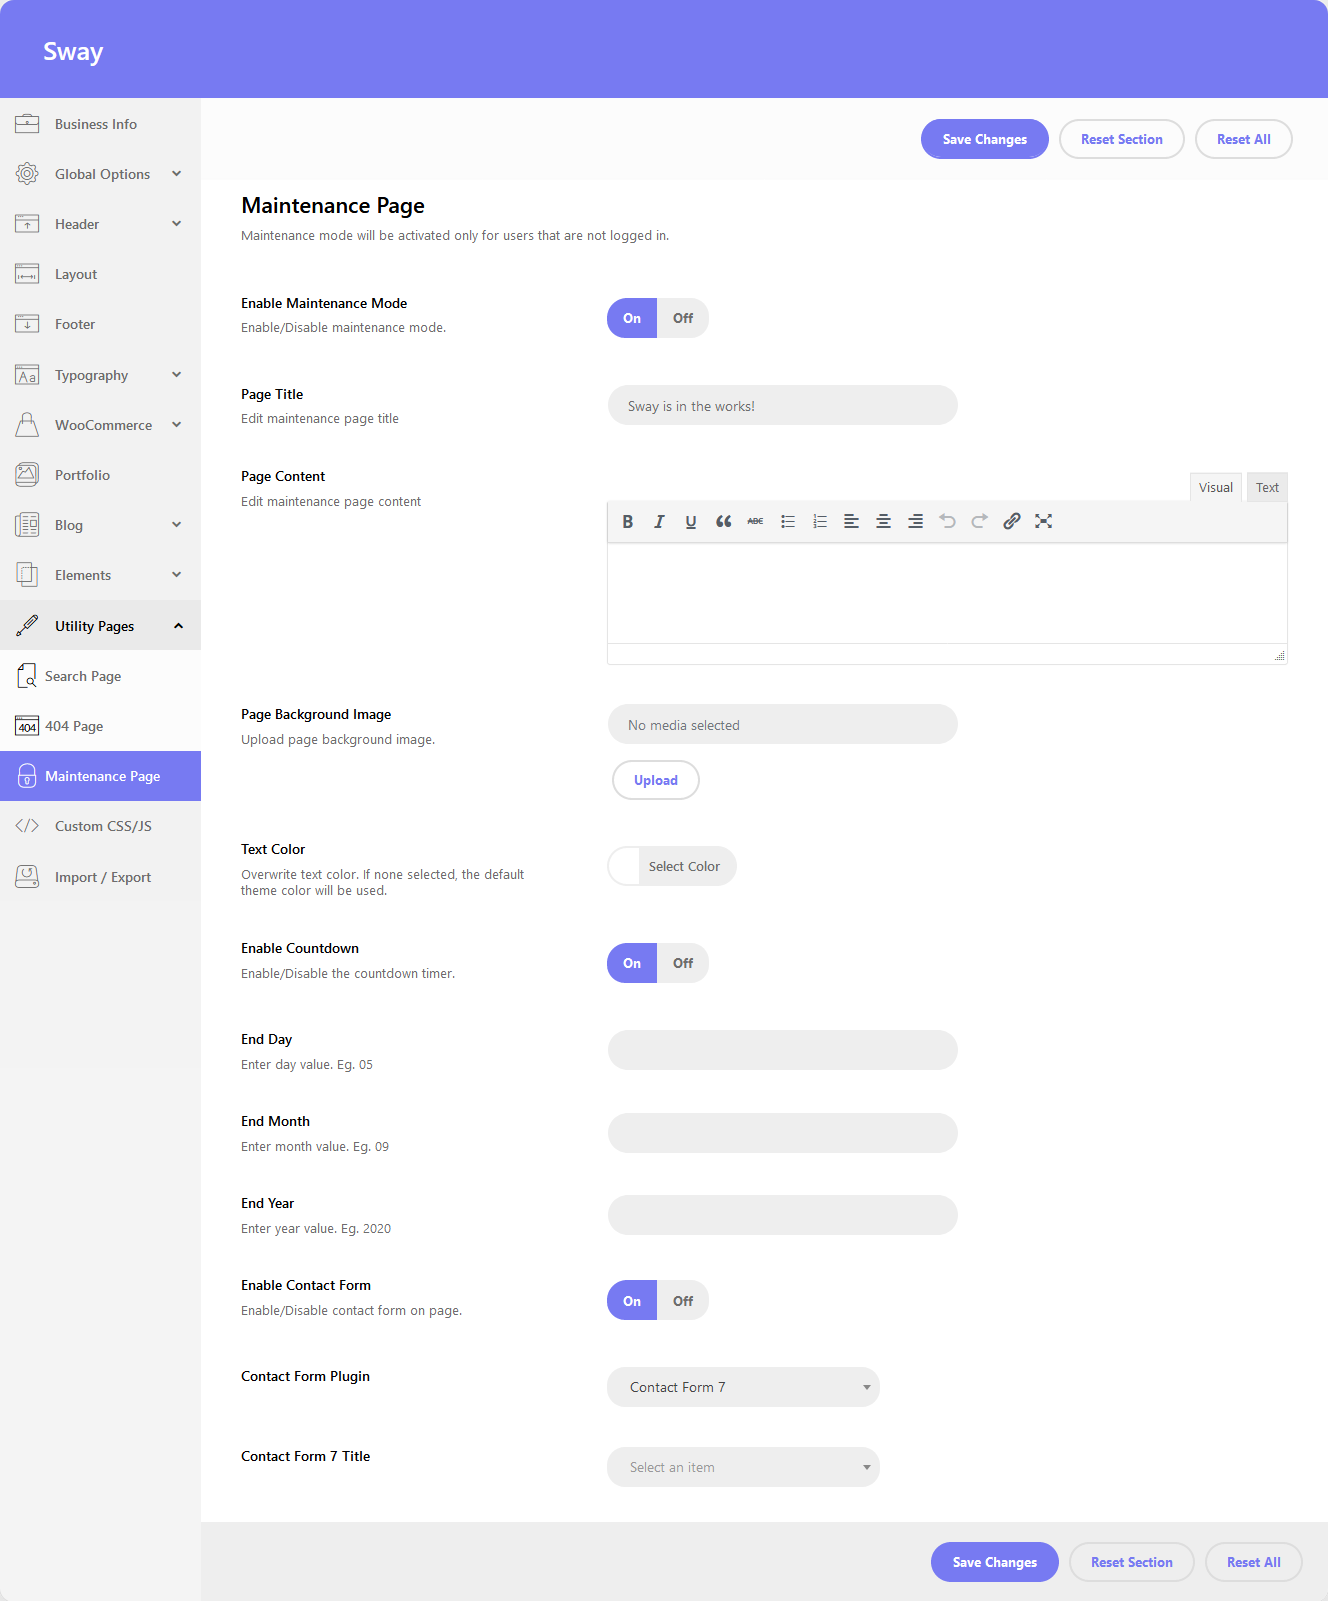Click the insert link icon
The height and width of the screenshot is (1601, 1328).
pyautogui.click(x=1011, y=521)
